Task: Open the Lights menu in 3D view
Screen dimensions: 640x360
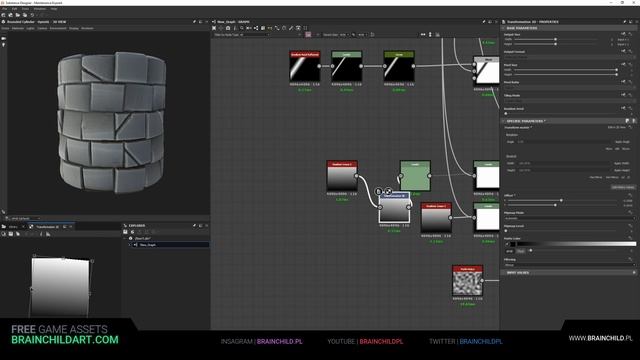Action: click(30, 29)
